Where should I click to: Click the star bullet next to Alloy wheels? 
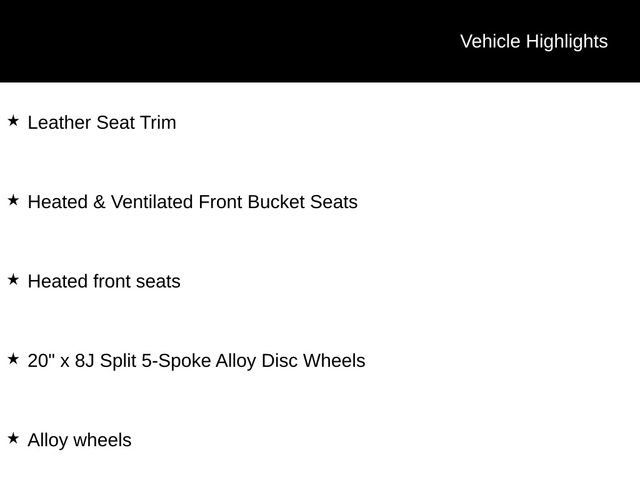click(x=13, y=438)
